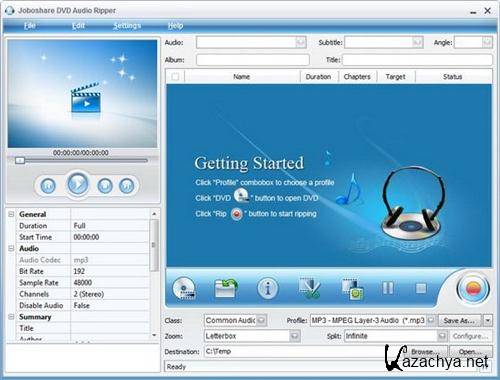Click the Title input field

pos(417,60)
